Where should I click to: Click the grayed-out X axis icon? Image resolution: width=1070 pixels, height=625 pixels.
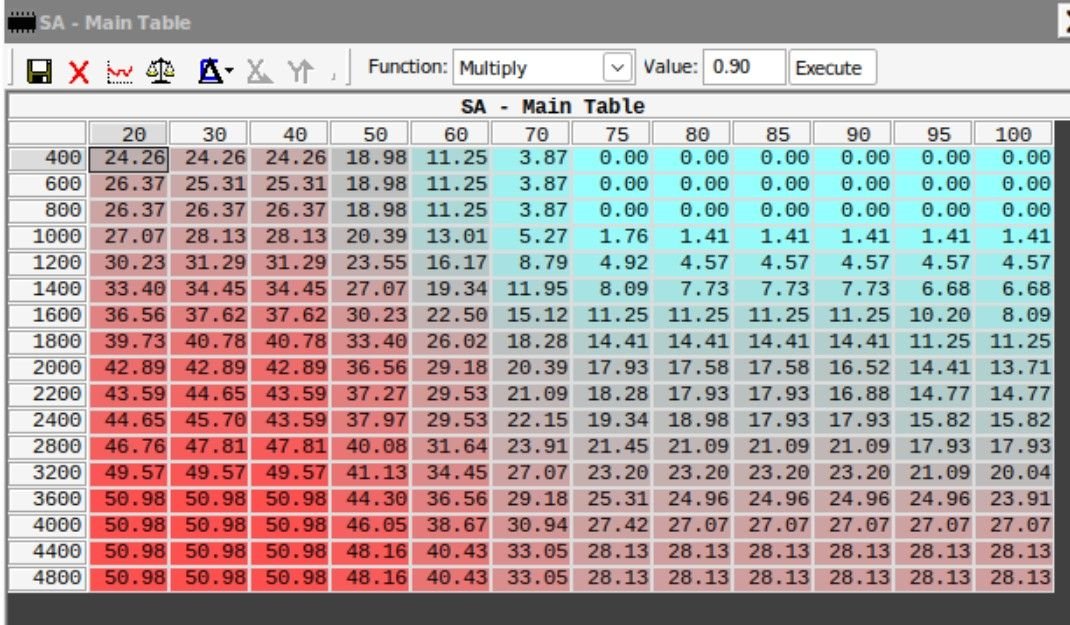coord(259,70)
